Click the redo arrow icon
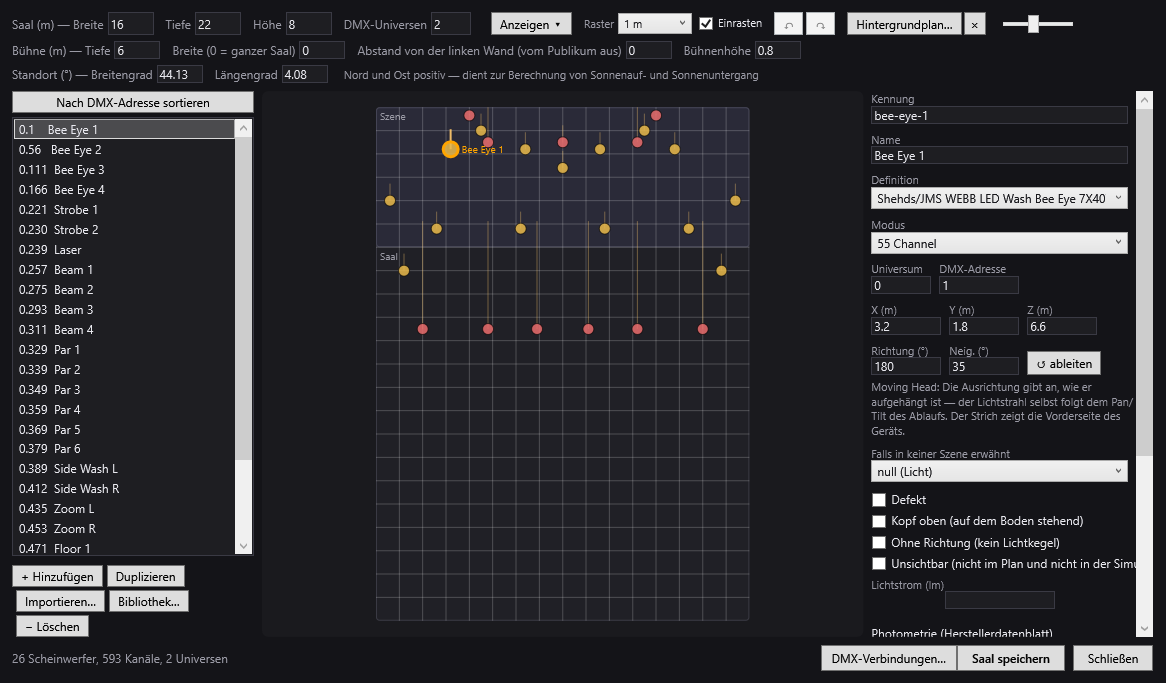Image resolution: width=1166 pixels, height=683 pixels. click(x=820, y=25)
